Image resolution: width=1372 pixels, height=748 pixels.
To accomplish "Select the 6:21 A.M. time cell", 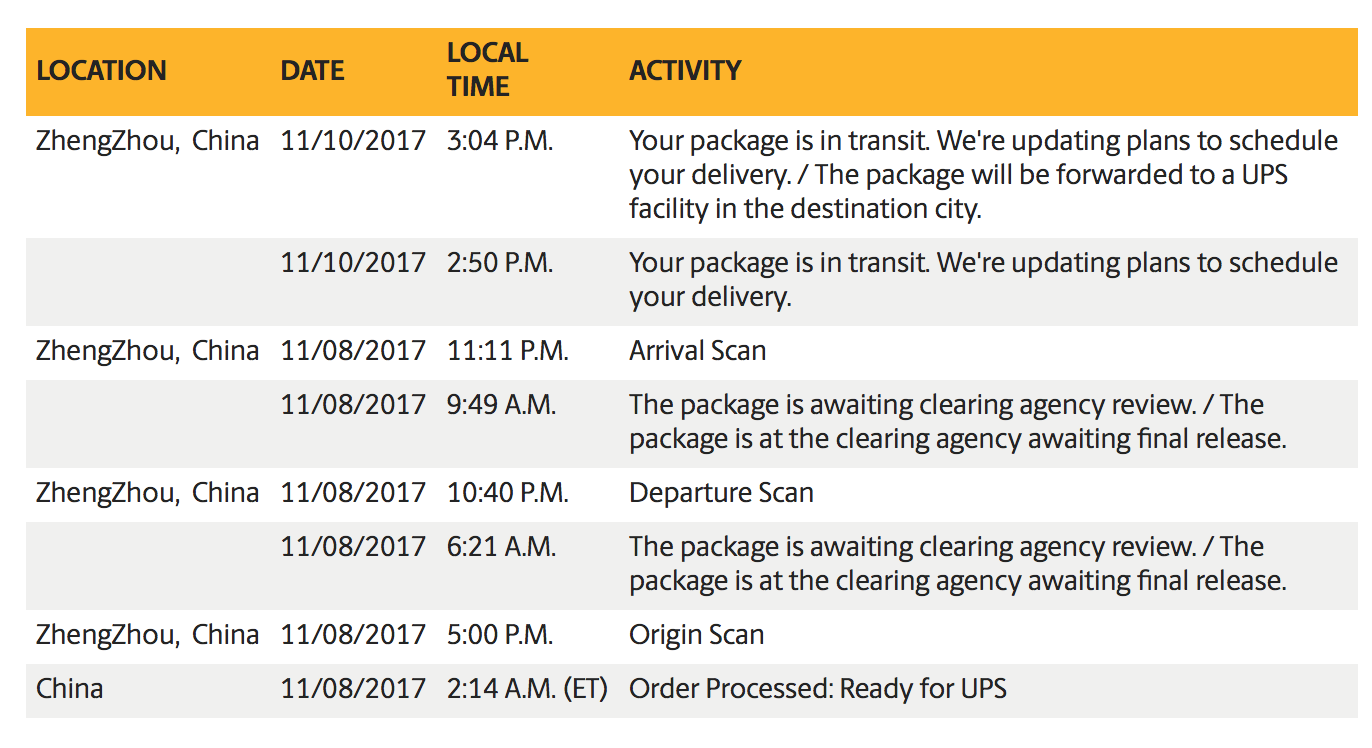I will click(x=502, y=547).
